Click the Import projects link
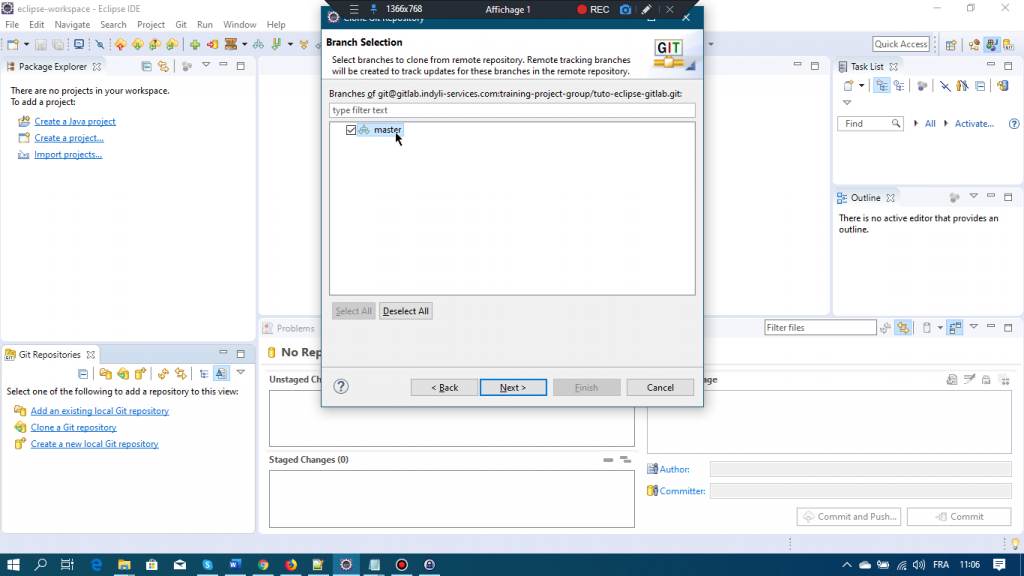This screenshot has width=1024, height=576. pos(68,155)
